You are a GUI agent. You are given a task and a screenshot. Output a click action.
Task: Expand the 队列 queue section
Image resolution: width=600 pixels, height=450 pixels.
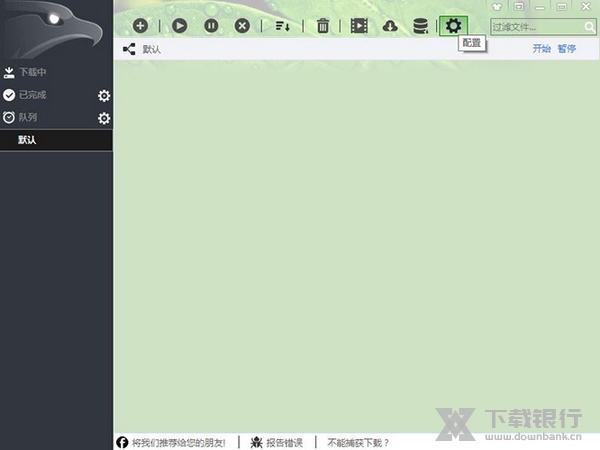pyautogui.click(x=27, y=118)
